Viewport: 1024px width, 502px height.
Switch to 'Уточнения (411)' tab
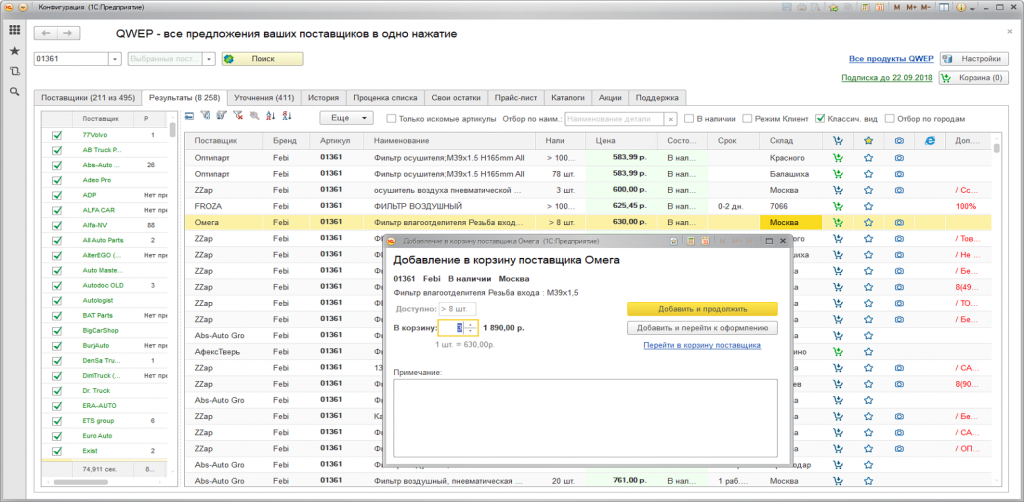click(264, 98)
